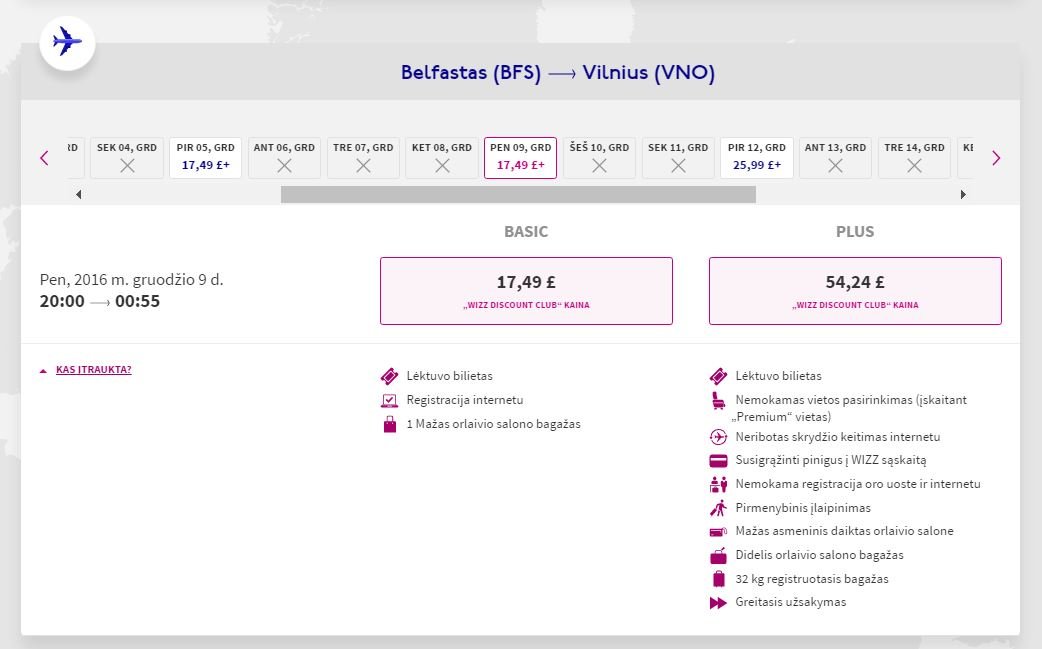Click the flight date Pen, 2016 m. gruodžio 9 d.
The height and width of the screenshot is (649, 1042).
132,280
